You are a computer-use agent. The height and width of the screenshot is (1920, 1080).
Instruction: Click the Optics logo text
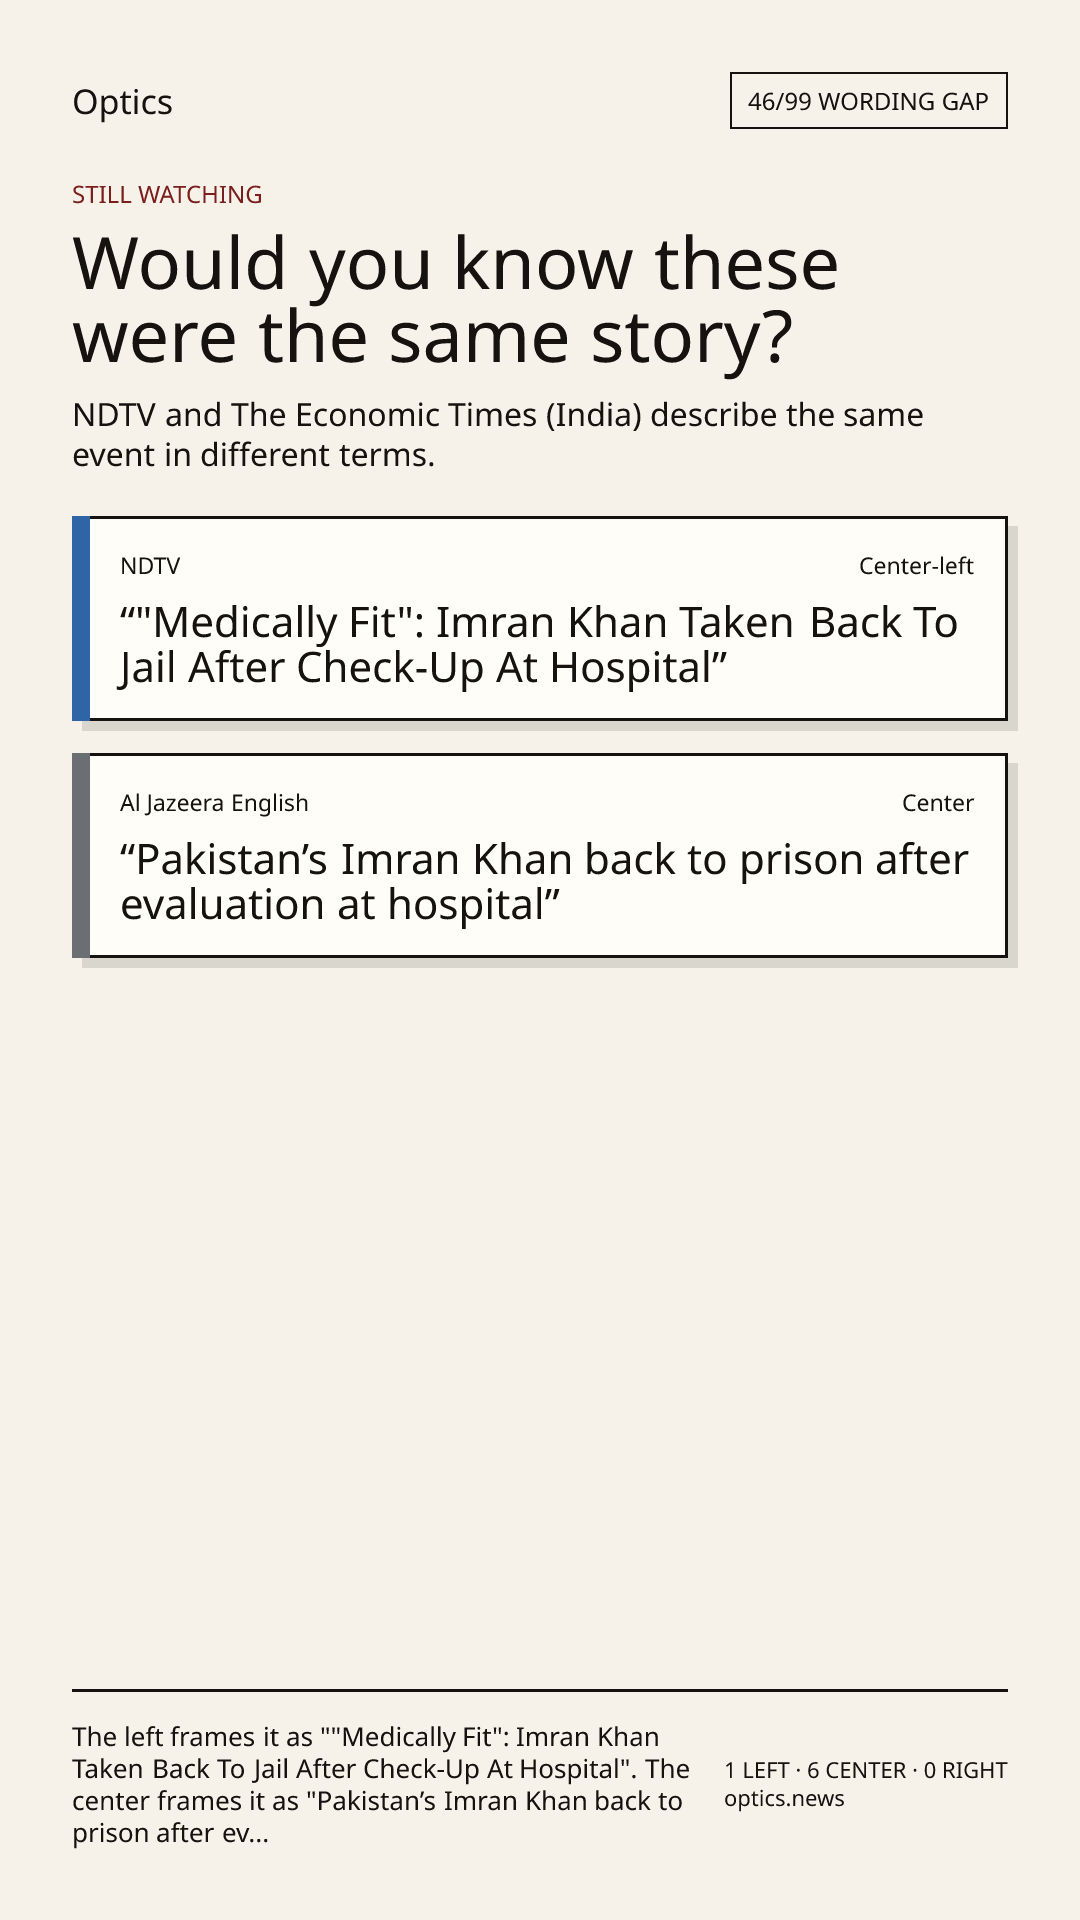122,102
